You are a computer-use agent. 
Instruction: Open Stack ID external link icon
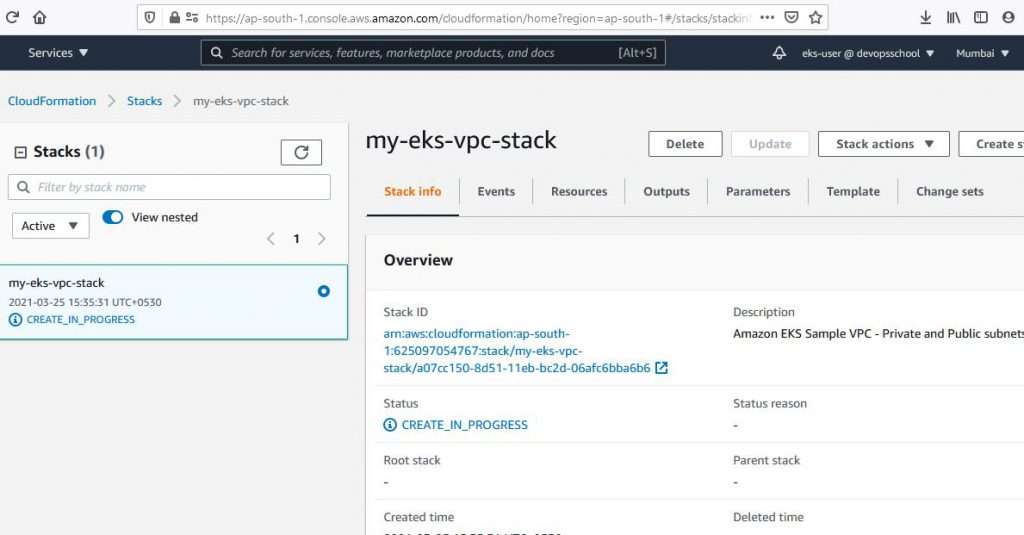point(661,368)
